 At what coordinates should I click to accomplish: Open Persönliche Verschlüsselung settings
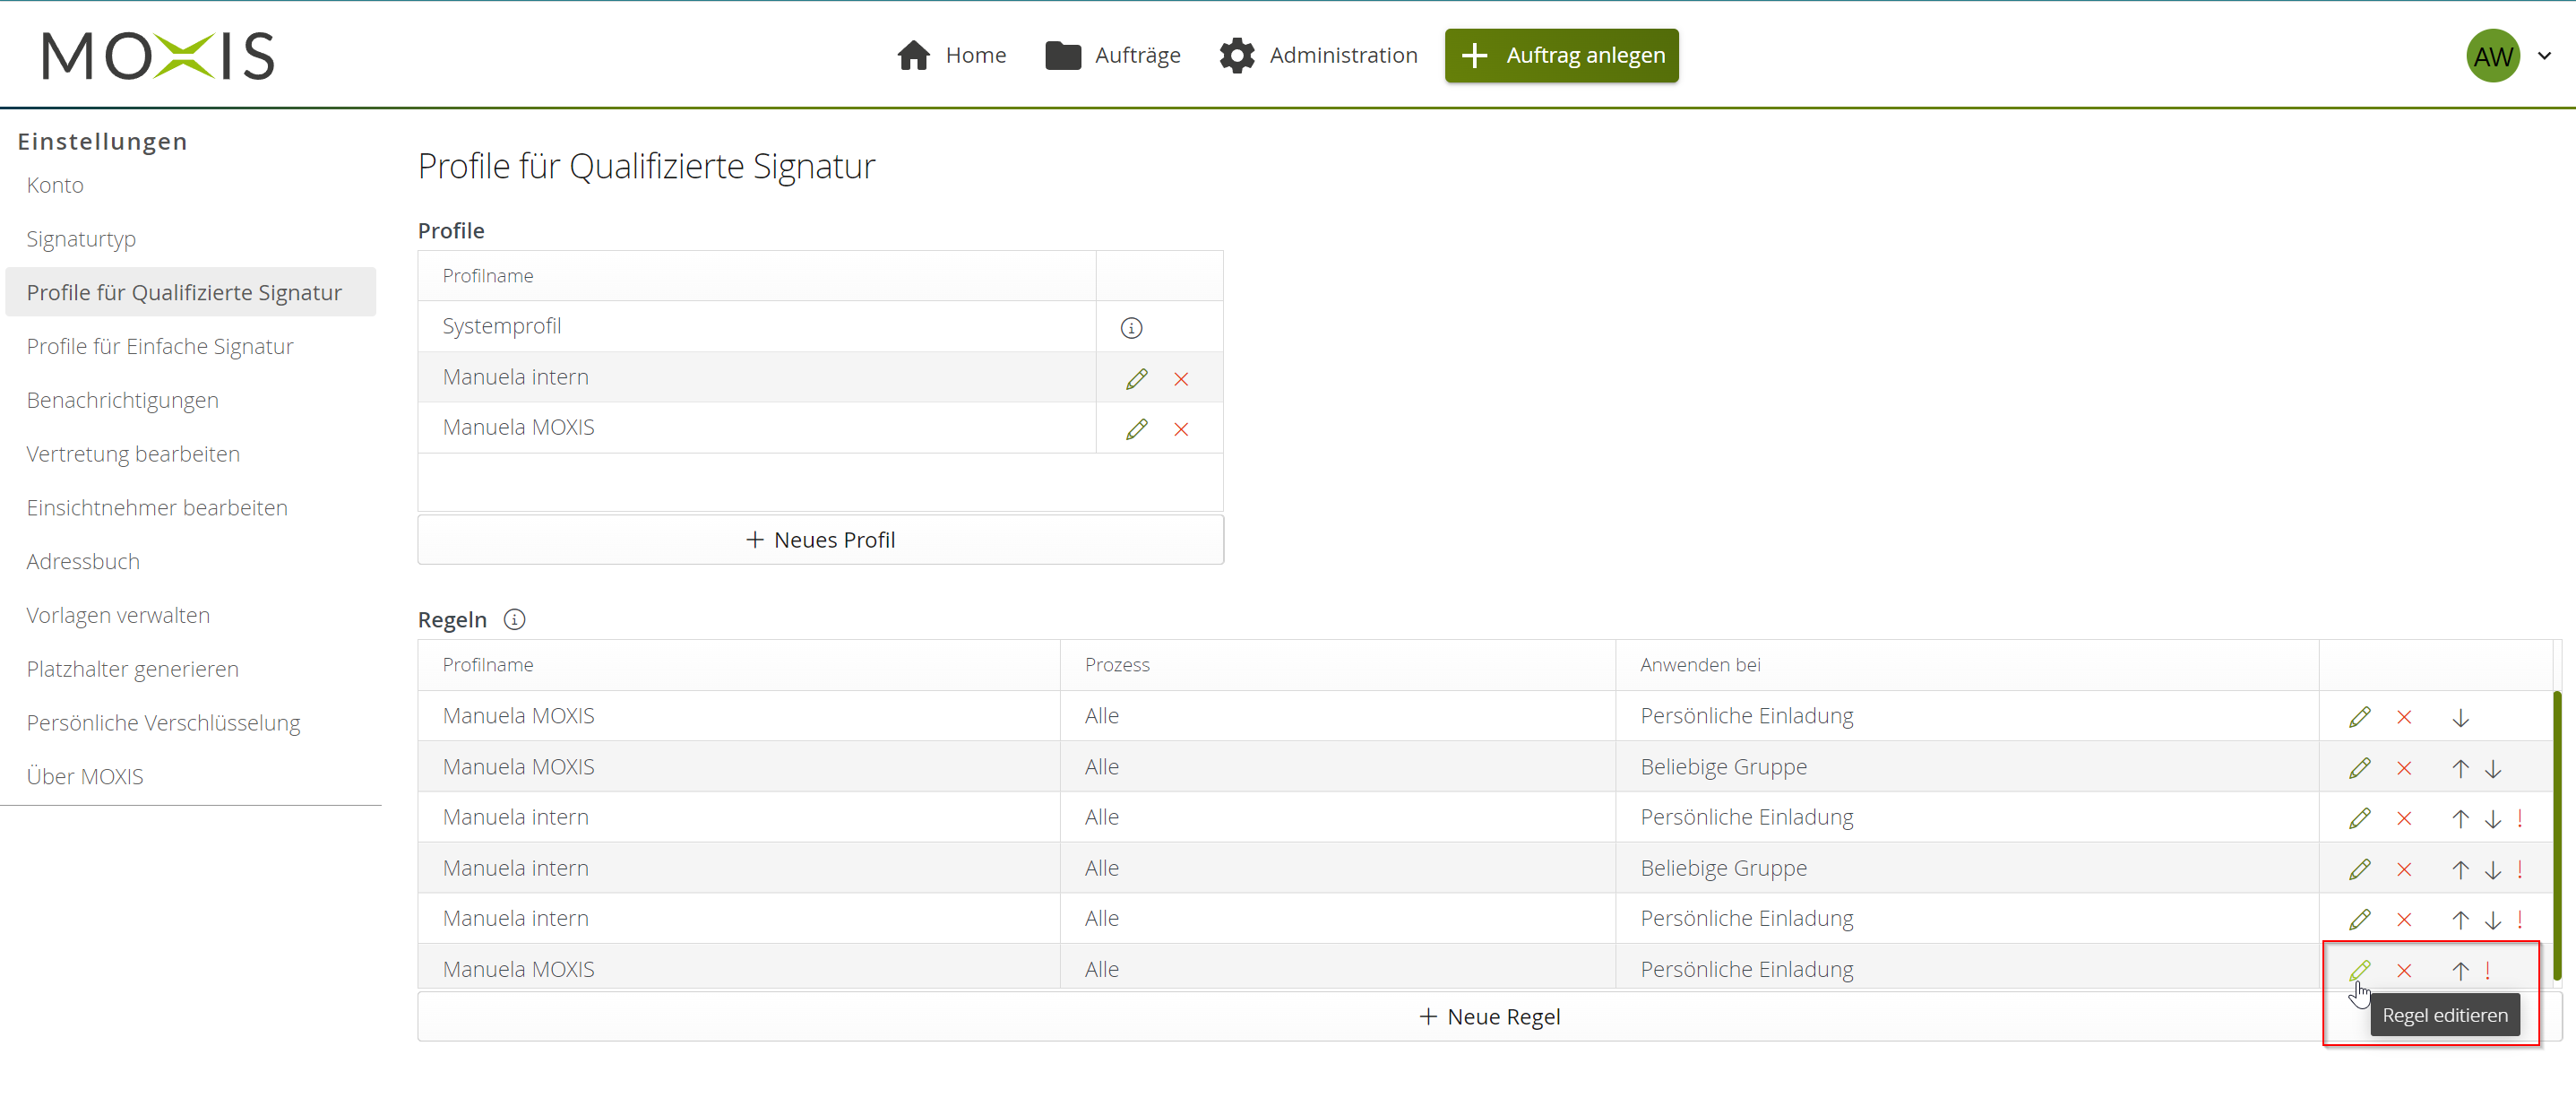click(x=163, y=723)
